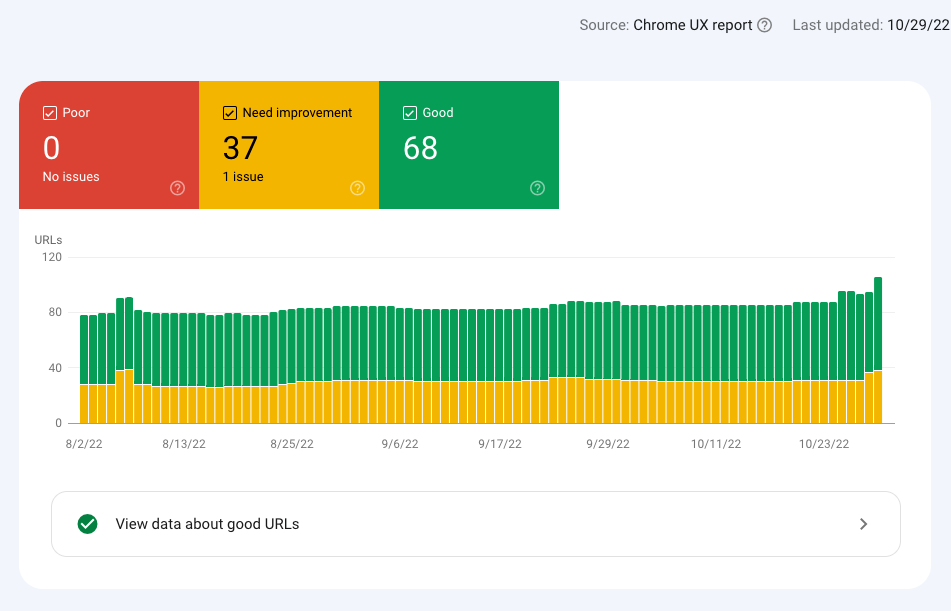Click the help icon on the Good card
The height and width of the screenshot is (611, 951).
[537, 188]
